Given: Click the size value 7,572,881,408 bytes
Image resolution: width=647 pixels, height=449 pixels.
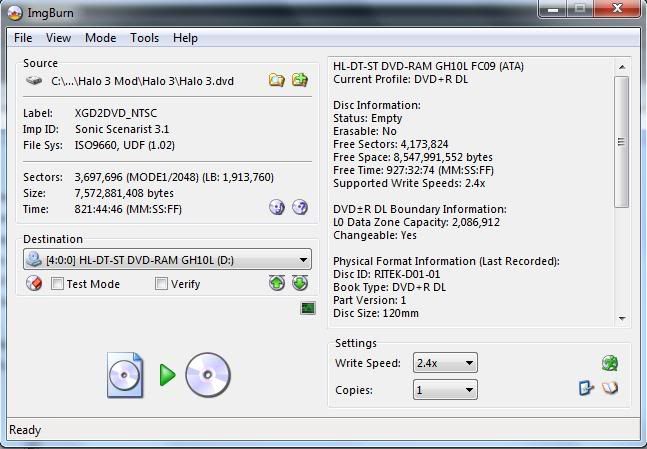Looking at the screenshot, I should coord(124,193).
